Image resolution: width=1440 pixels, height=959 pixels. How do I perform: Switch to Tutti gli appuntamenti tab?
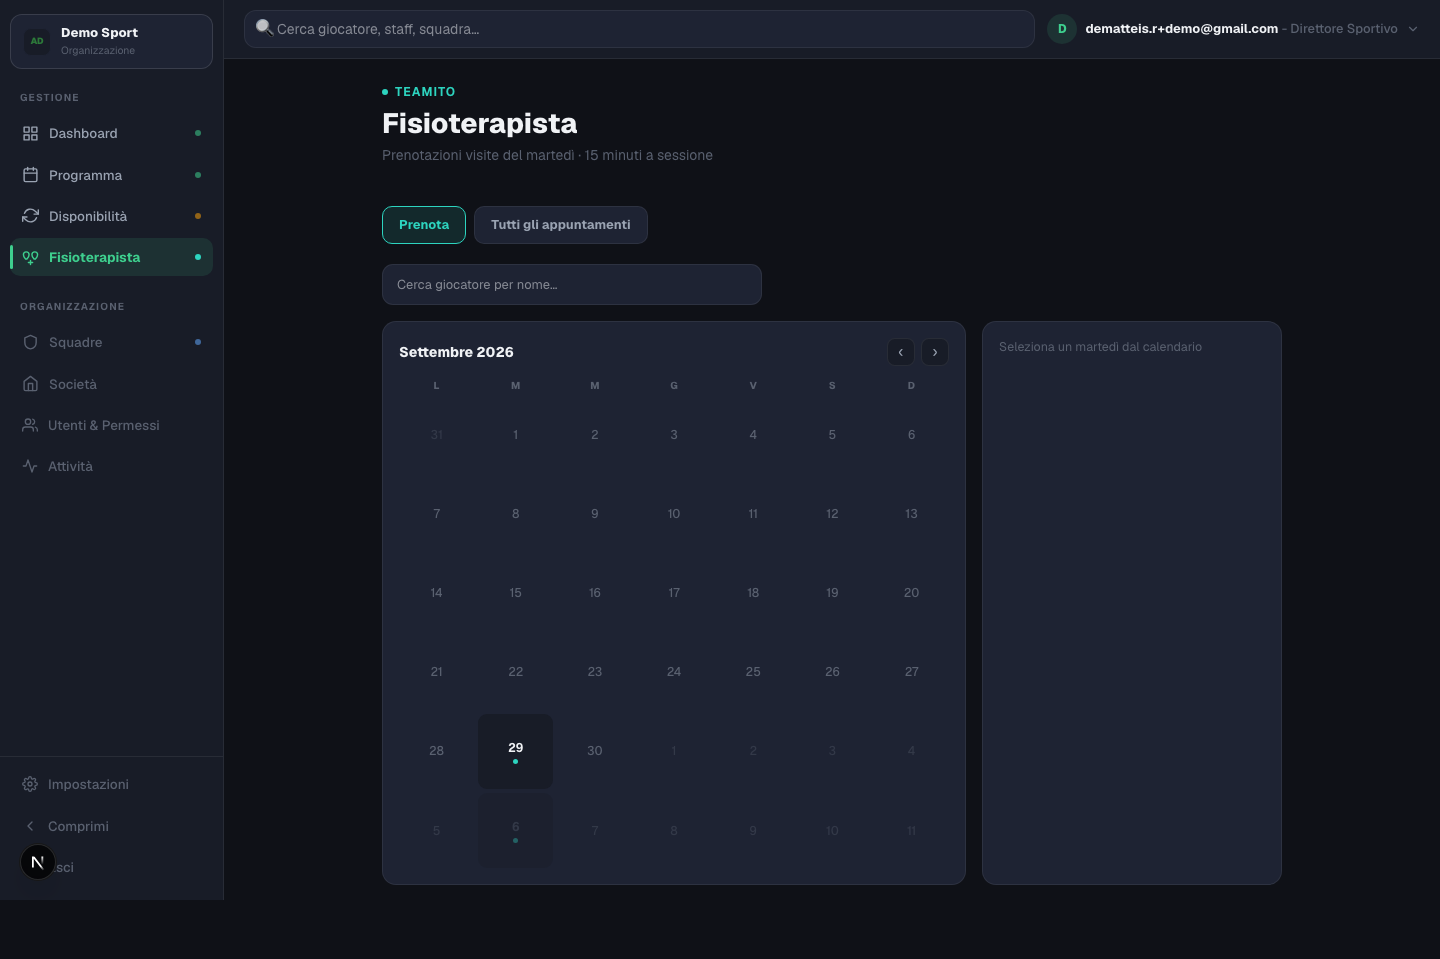[x=561, y=225]
